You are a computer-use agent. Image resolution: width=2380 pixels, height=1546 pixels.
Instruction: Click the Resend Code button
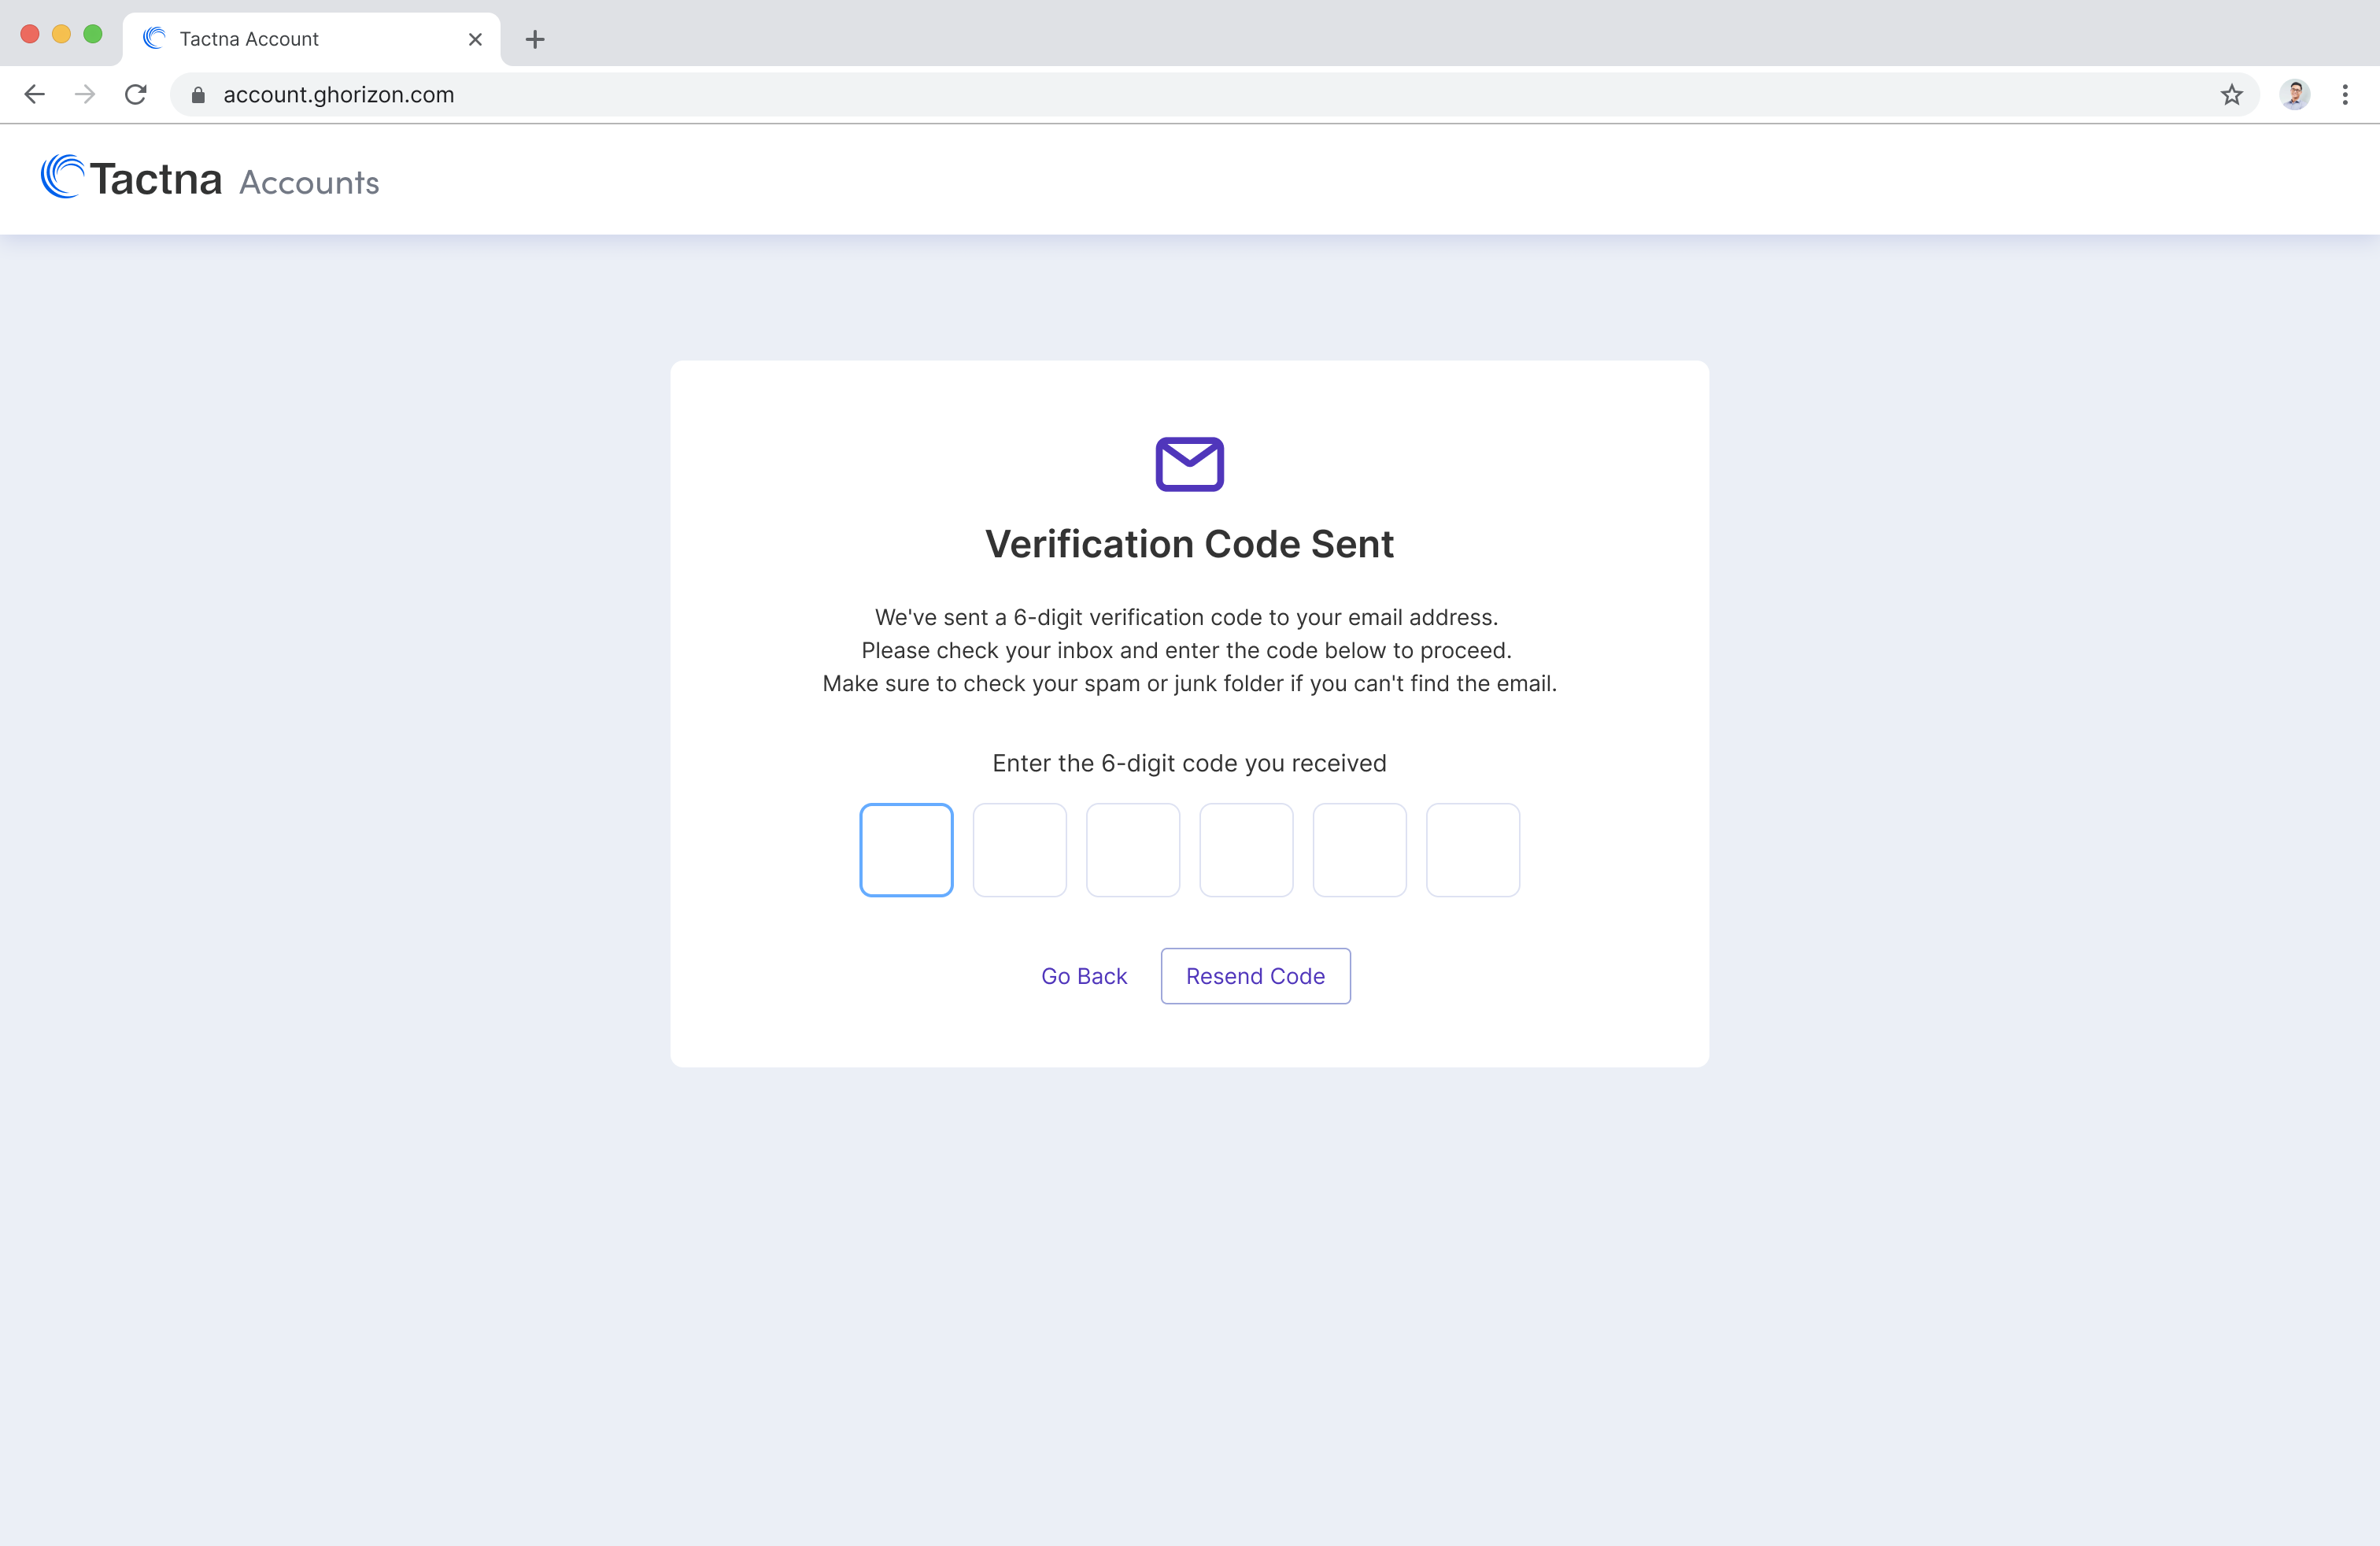pyautogui.click(x=1255, y=976)
